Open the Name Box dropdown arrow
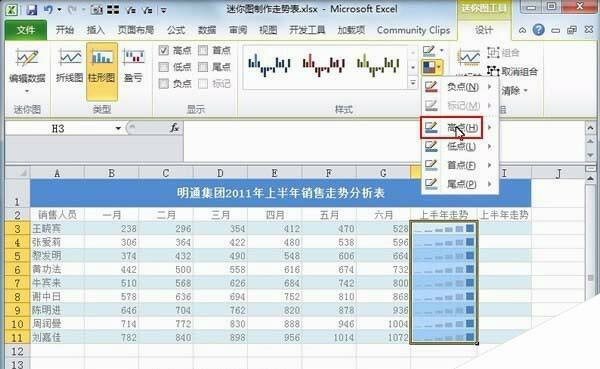Image resolution: width=600 pixels, height=369 pixels. coord(118,128)
